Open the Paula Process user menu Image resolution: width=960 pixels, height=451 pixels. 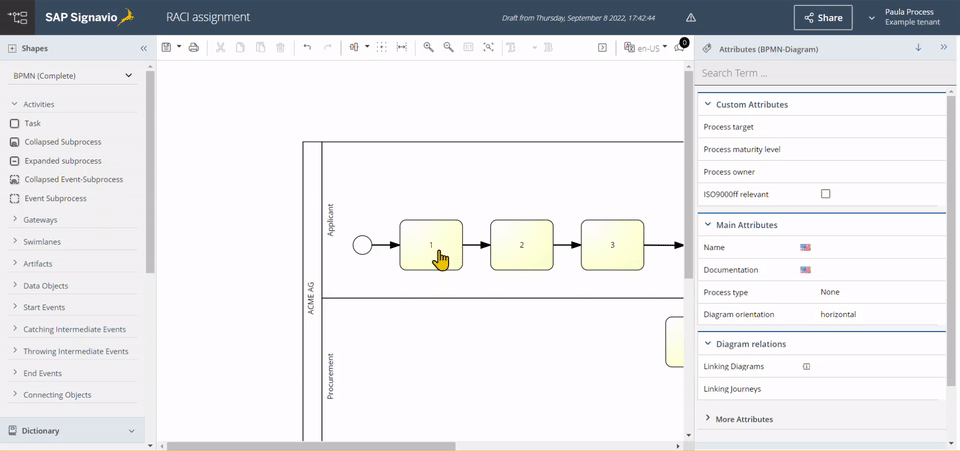point(905,17)
